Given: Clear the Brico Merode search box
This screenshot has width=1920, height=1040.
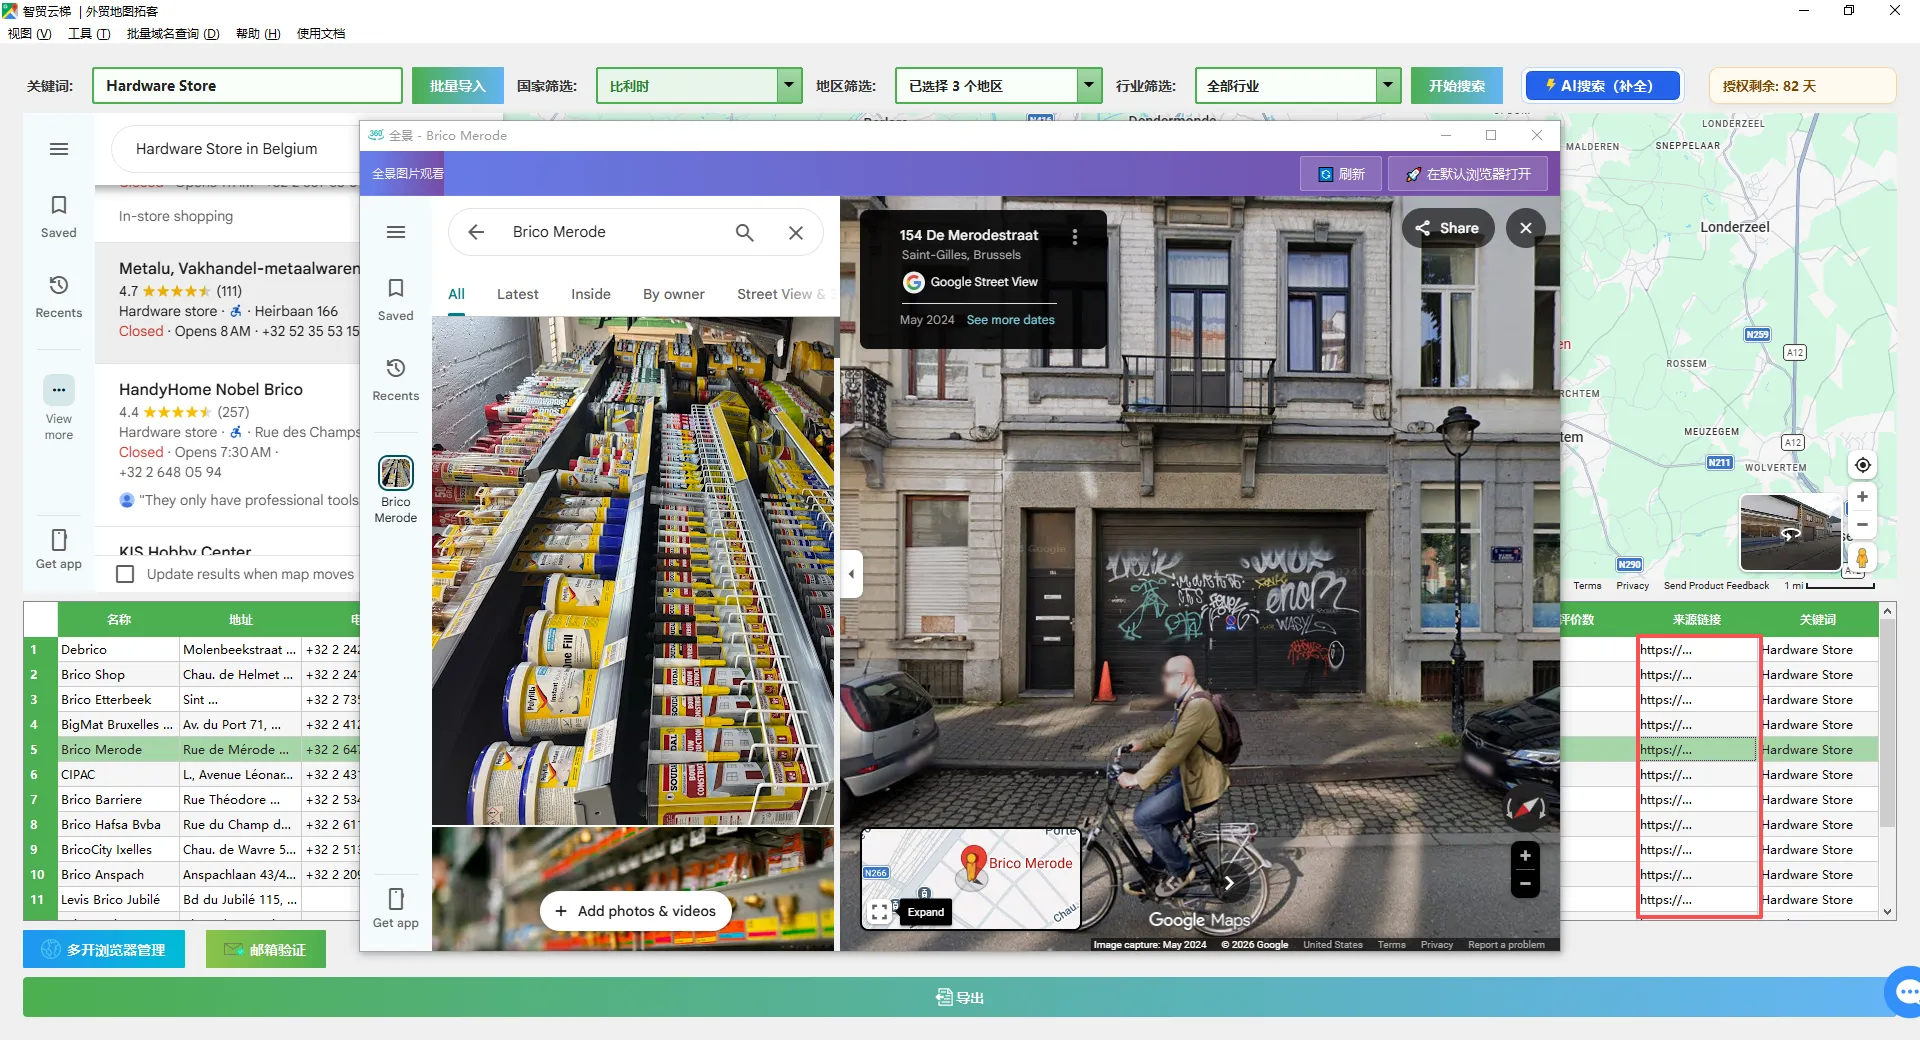Looking at the screenshot, I should point(796,232).
